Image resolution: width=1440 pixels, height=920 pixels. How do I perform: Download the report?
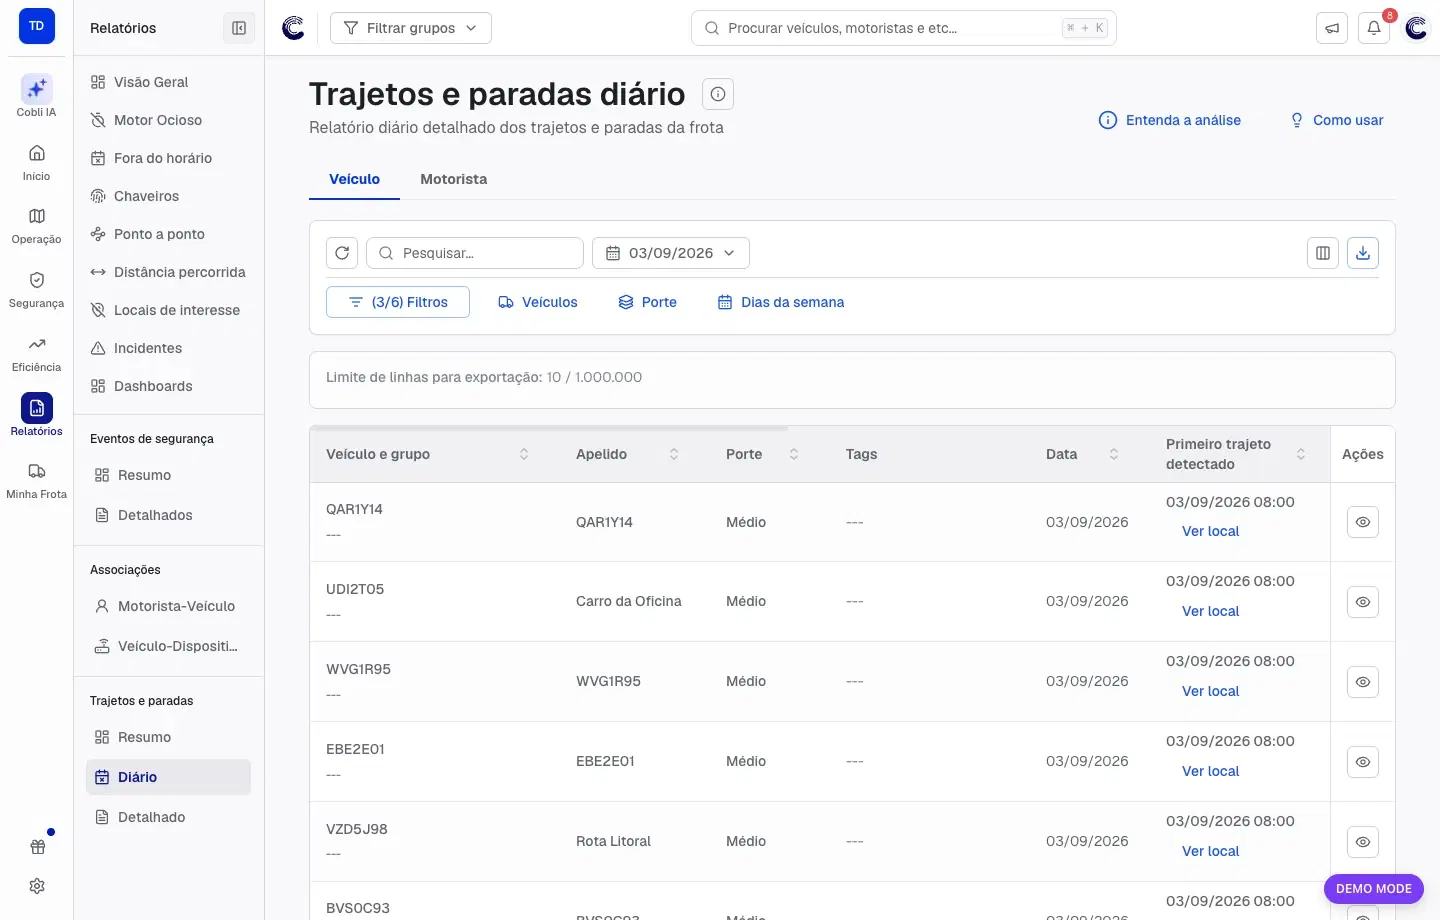click(x=1363, y=253)
